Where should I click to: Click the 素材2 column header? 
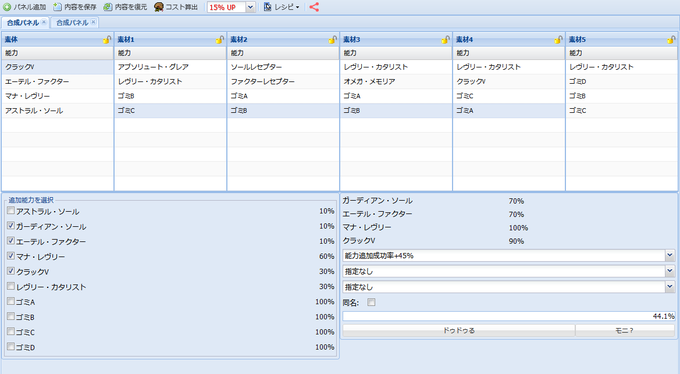(x=283, y=39)
